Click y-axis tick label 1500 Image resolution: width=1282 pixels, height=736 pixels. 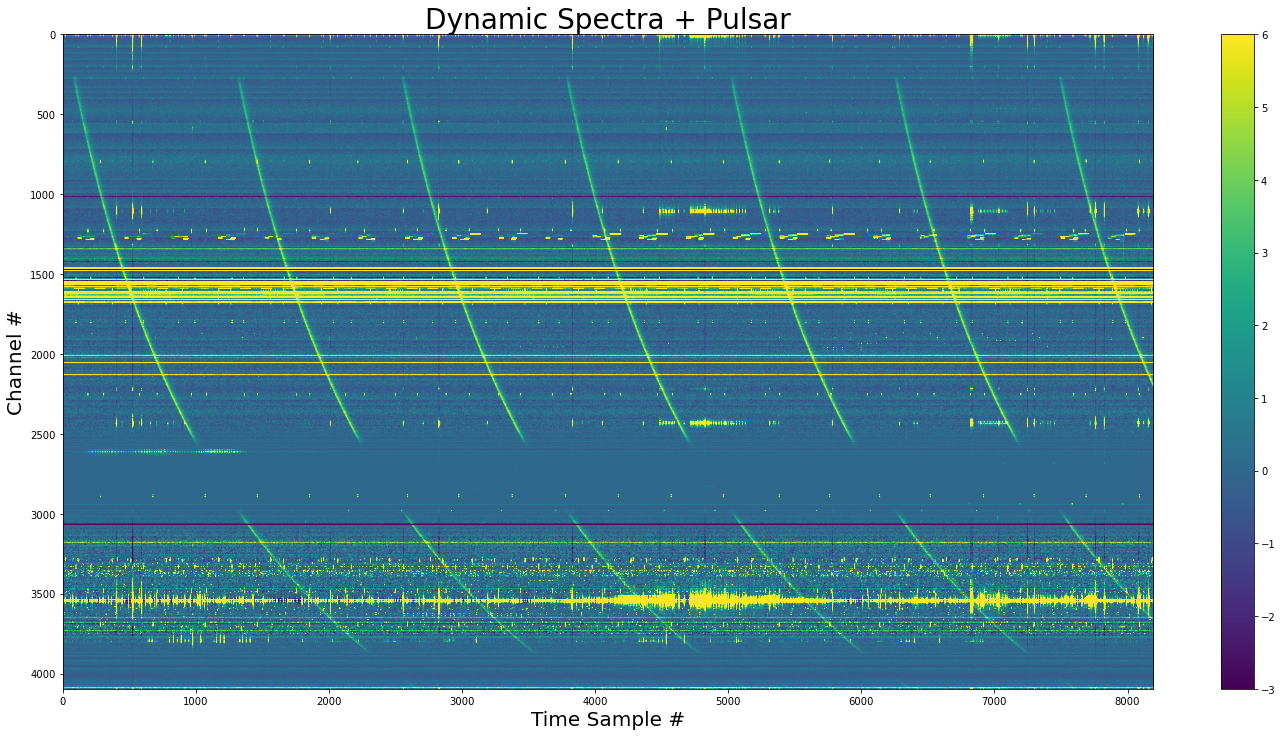[x=43, y=275]
